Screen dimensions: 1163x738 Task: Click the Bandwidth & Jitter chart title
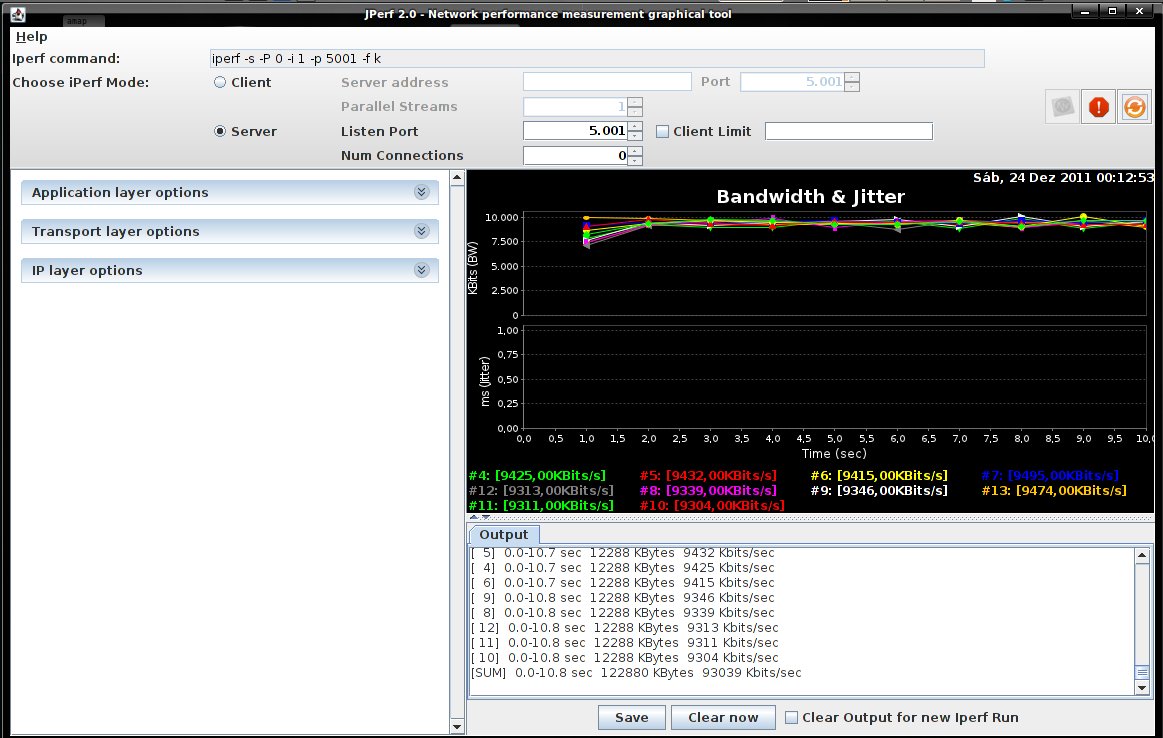tap(811, 197)
